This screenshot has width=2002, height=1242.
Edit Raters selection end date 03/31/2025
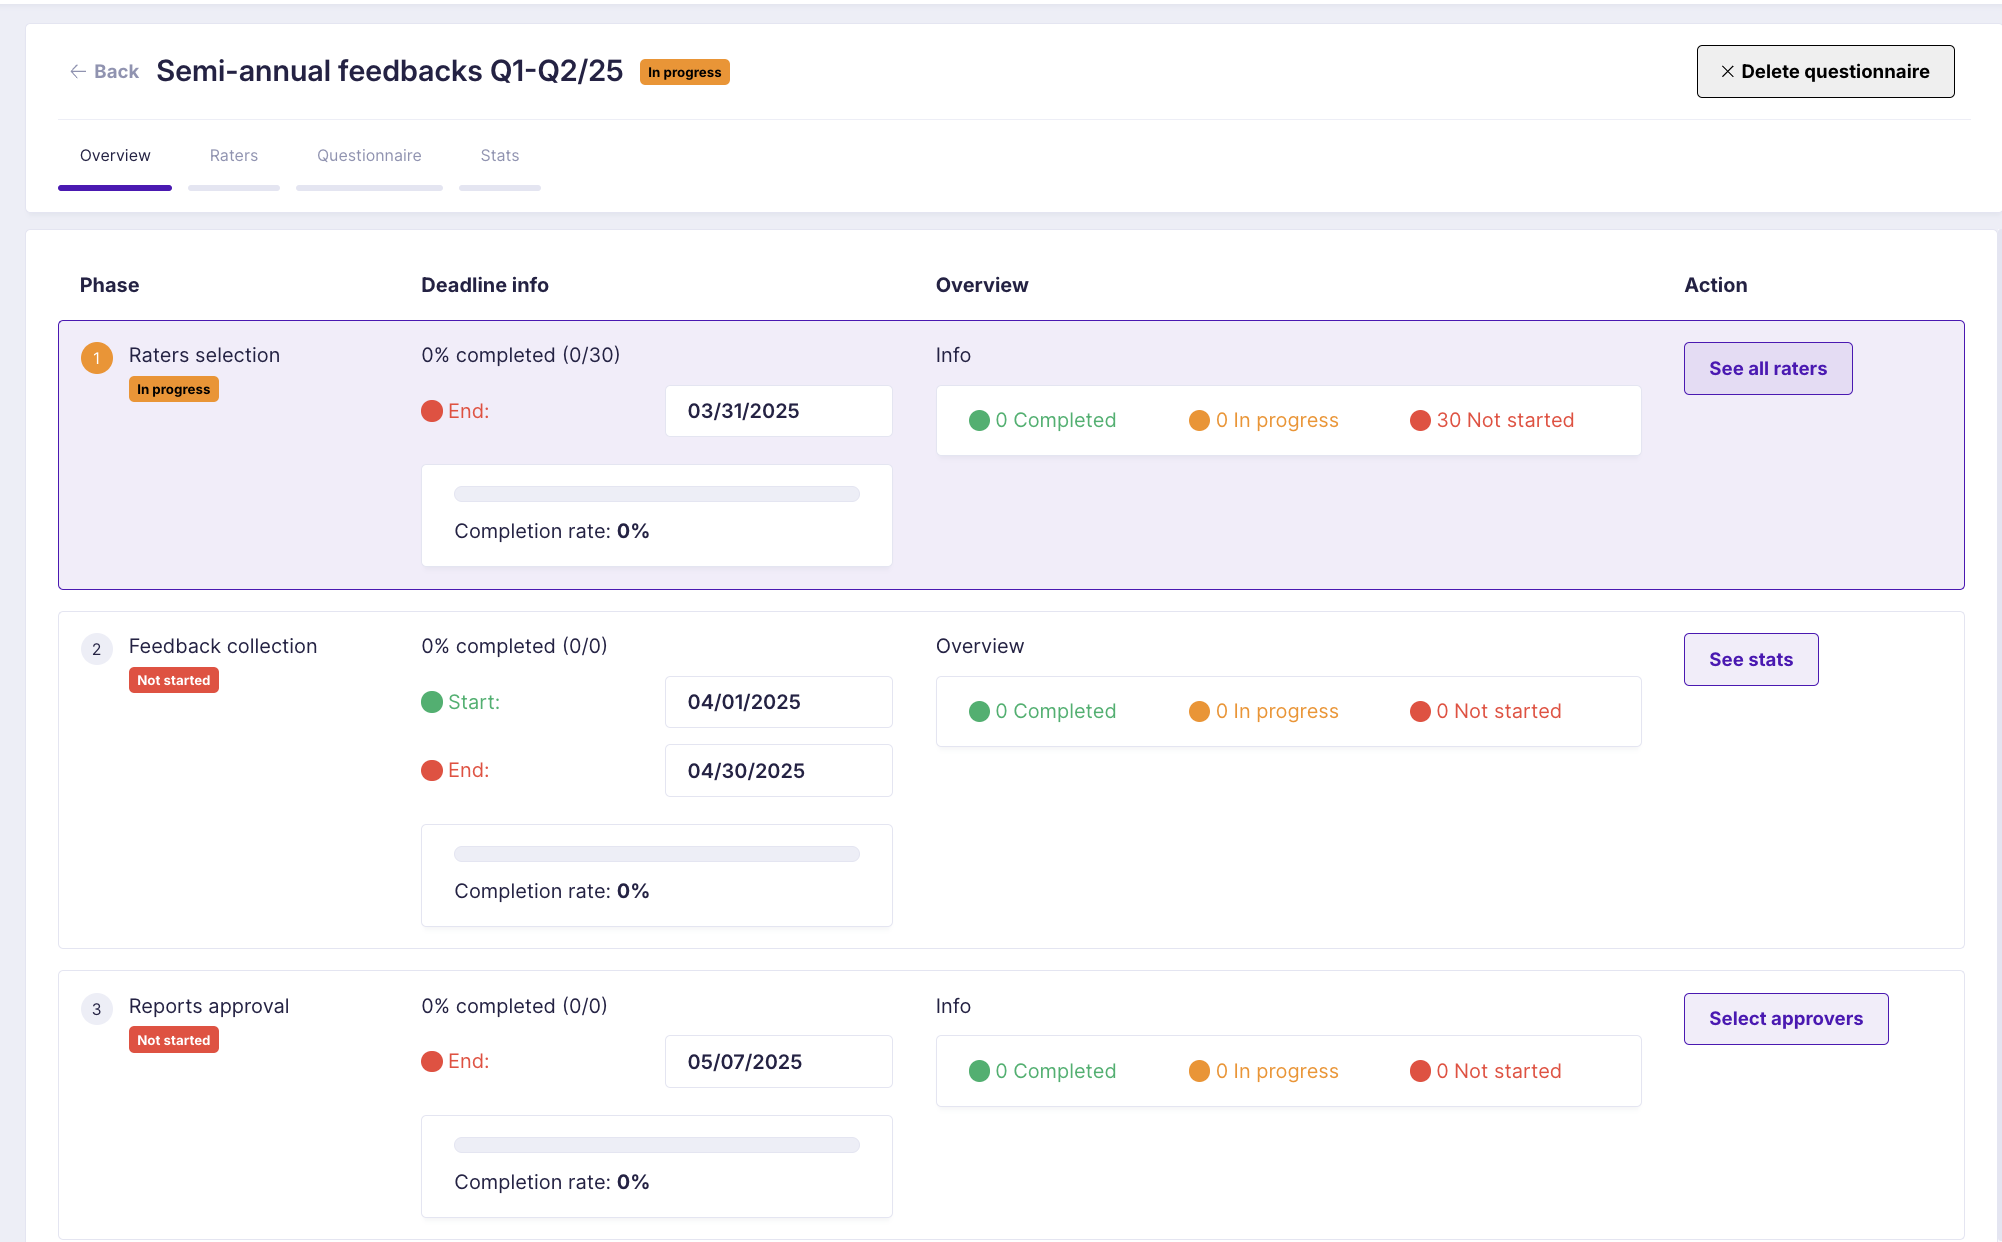(779, 411)
